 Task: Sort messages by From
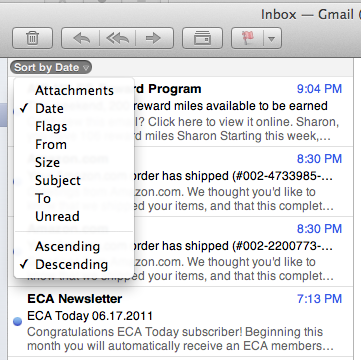click(x=74, y=144)
